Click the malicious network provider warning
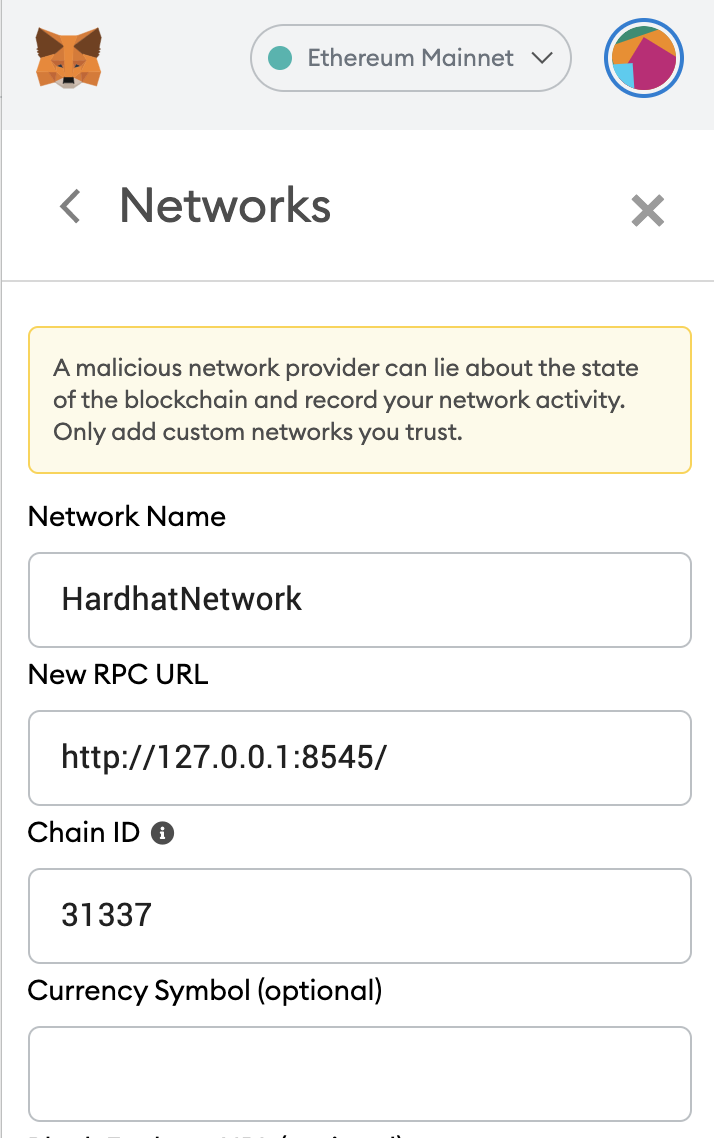The image size is (714, 1138). point(360,400)
